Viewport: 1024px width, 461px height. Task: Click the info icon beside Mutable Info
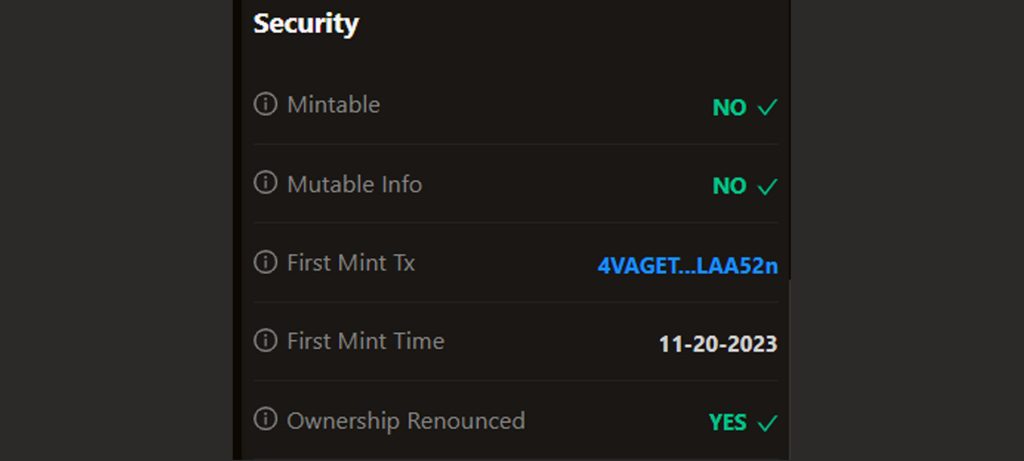[265, 183]
